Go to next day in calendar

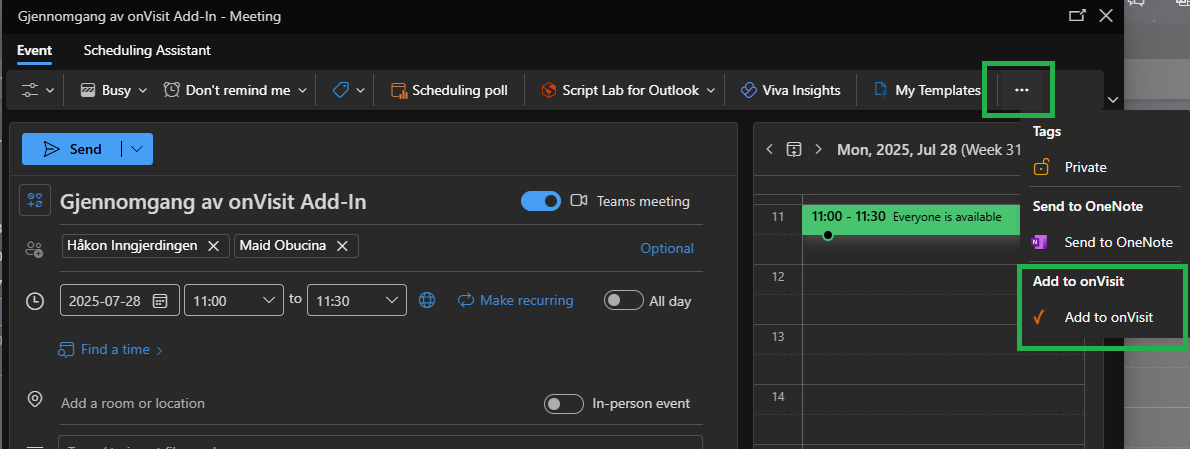[818, 149]
